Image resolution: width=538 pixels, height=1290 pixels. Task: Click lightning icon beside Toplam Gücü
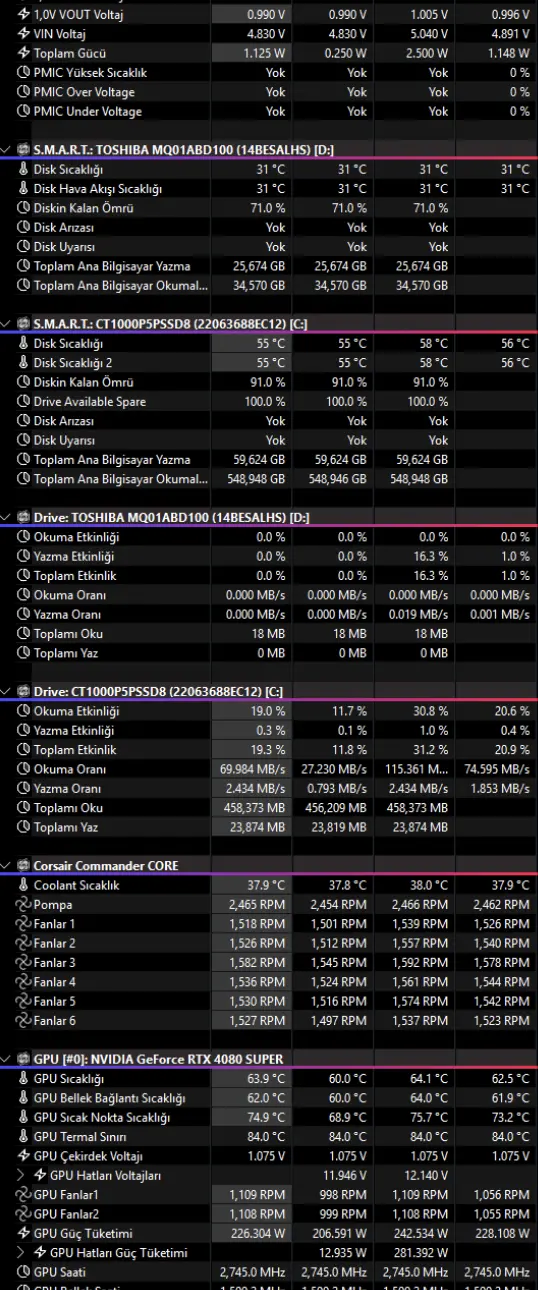[x=25, y=53]
